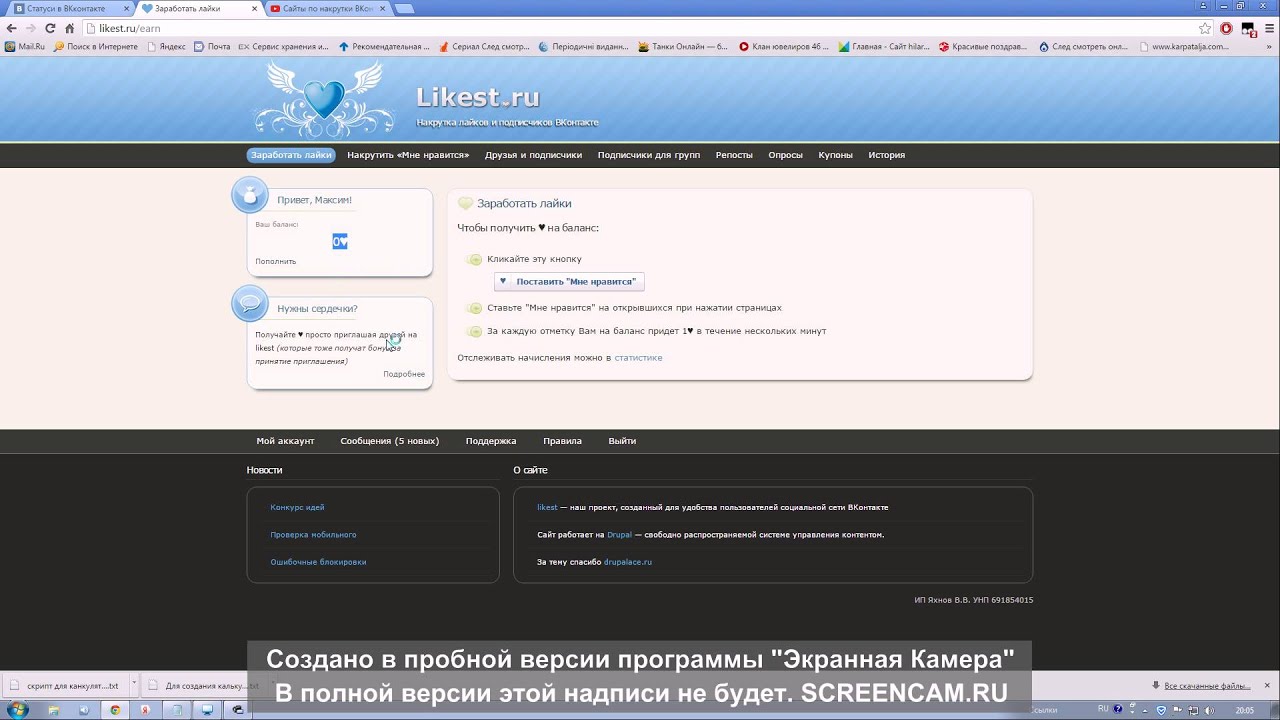This screenshot has width=1280, height=720.
Task: Click the speech bubble icon near hearts prompt
Action: 250,303
